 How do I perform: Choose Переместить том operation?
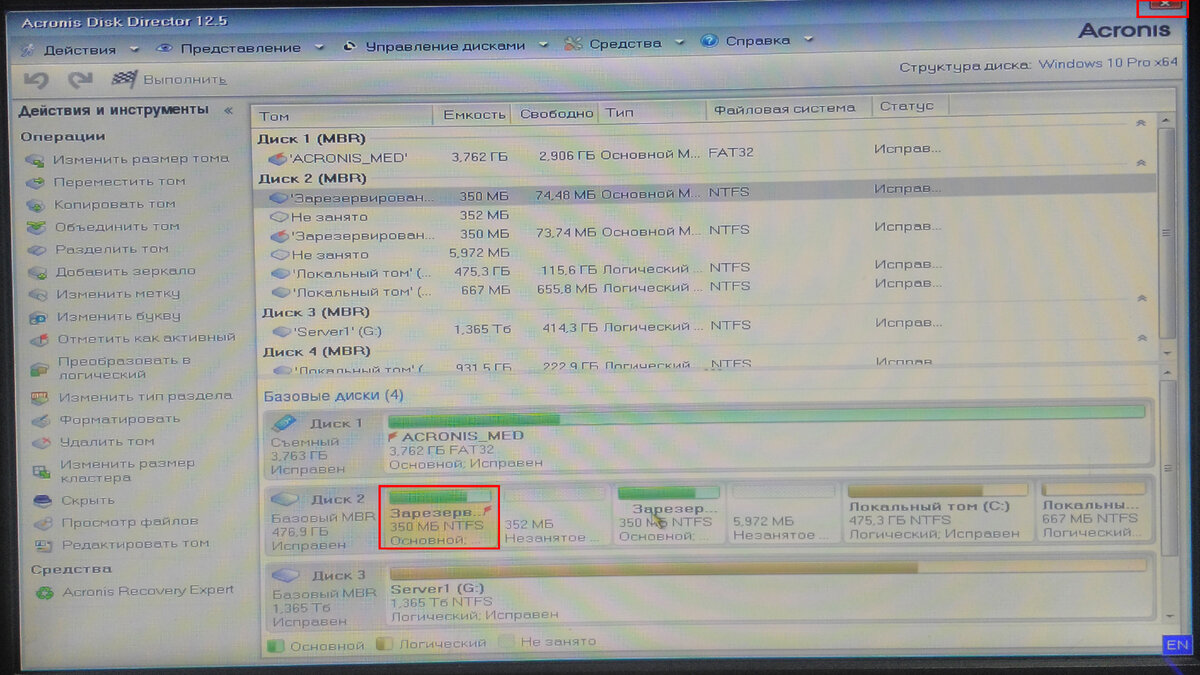[x=106, y=181]
